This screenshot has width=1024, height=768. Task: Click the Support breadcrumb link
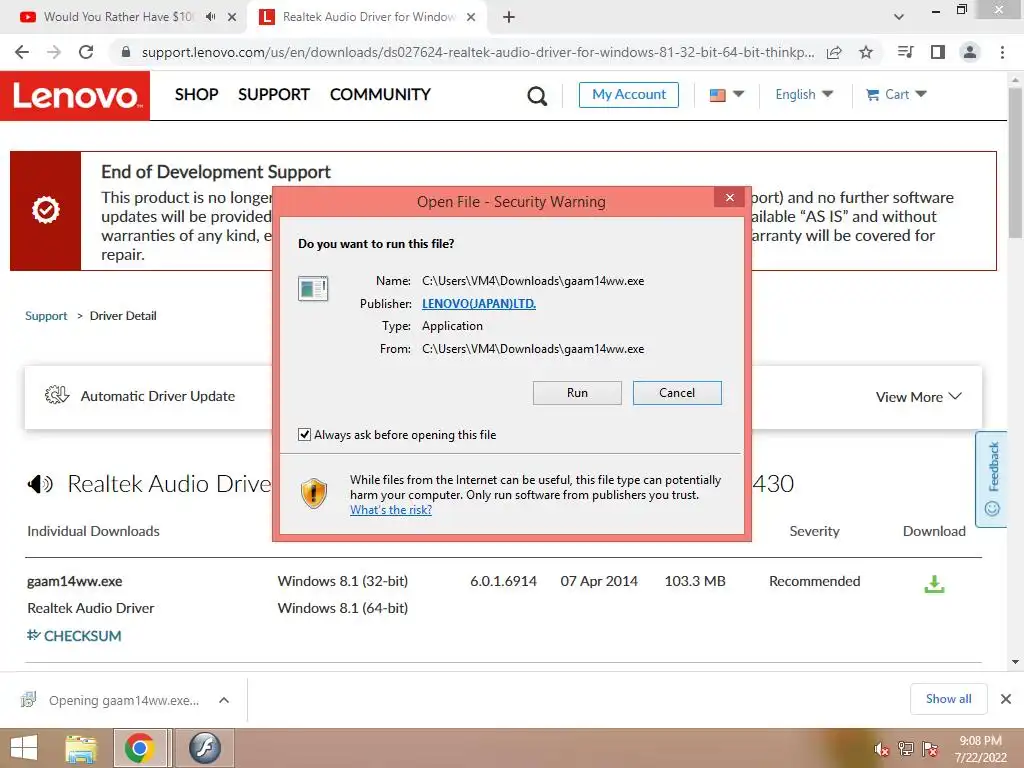(46, 316)
